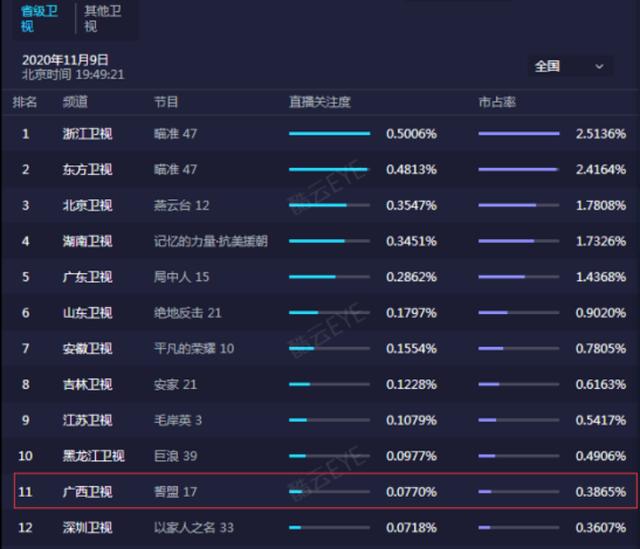Viewport: 640px width, 549px height.
Task: Click the 0.3547% attention value
Action: 411,206
